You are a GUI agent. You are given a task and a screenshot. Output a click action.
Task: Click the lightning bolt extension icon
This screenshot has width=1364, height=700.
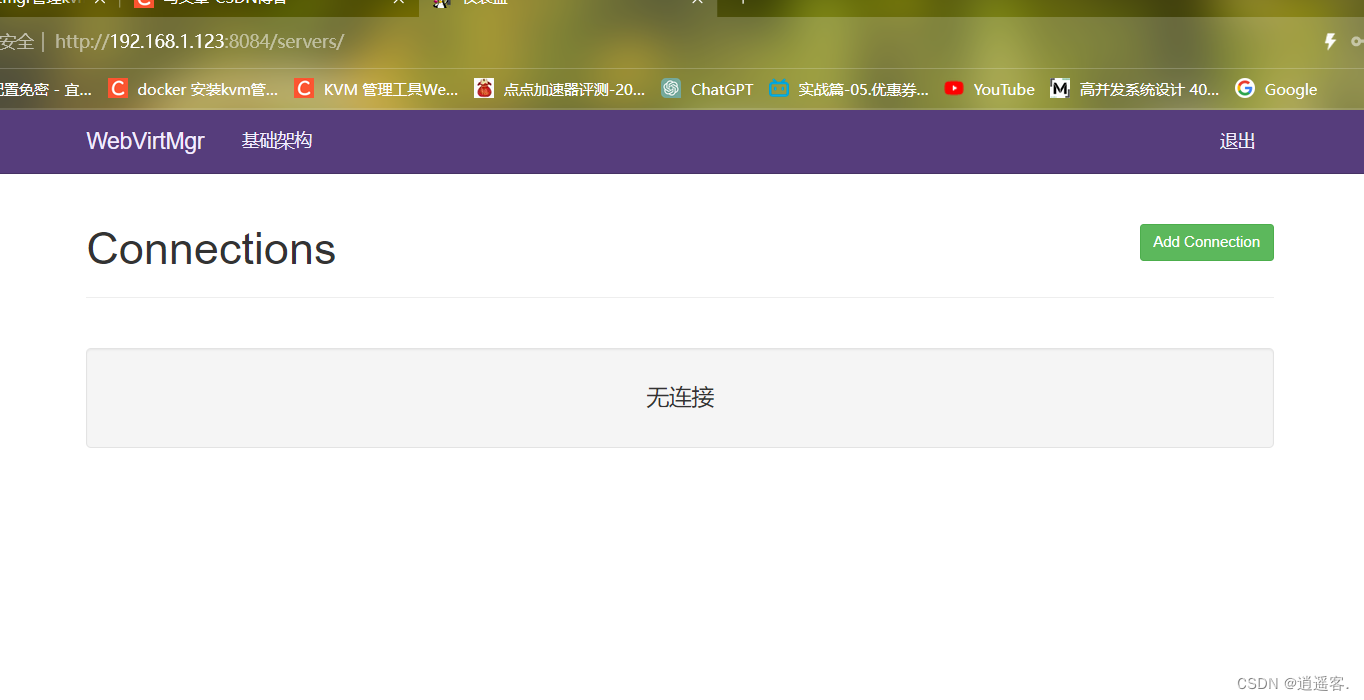[1329, 41]
